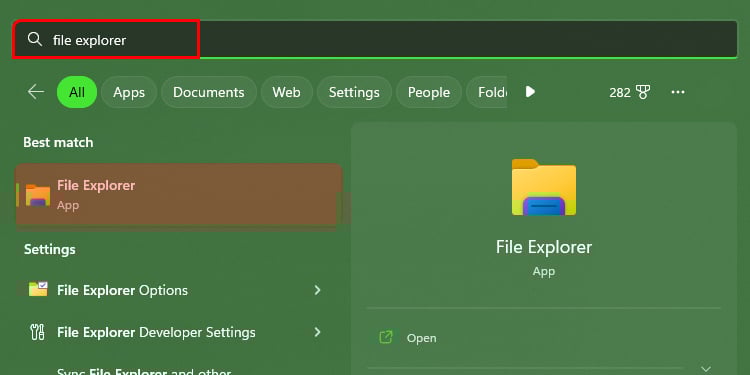The image size is (750, 375).
Task: Open the 282 rewards points badge
Action: click(629, 92)
